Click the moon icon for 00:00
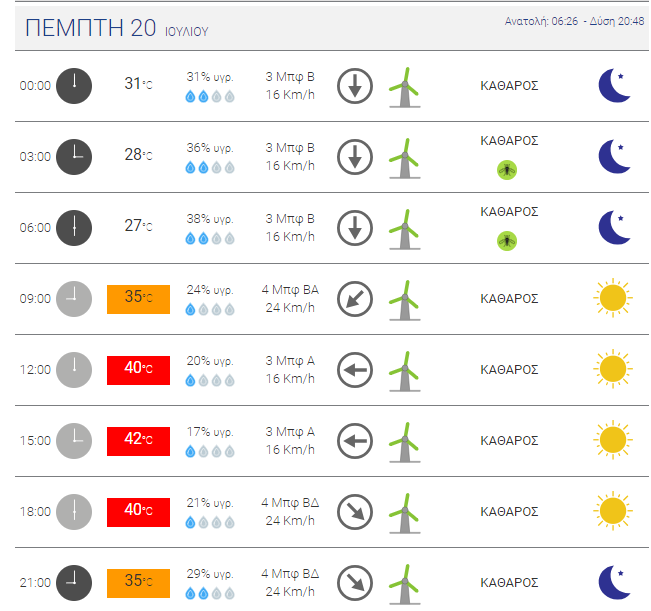 pyautogui.click(x=614, y=86)
